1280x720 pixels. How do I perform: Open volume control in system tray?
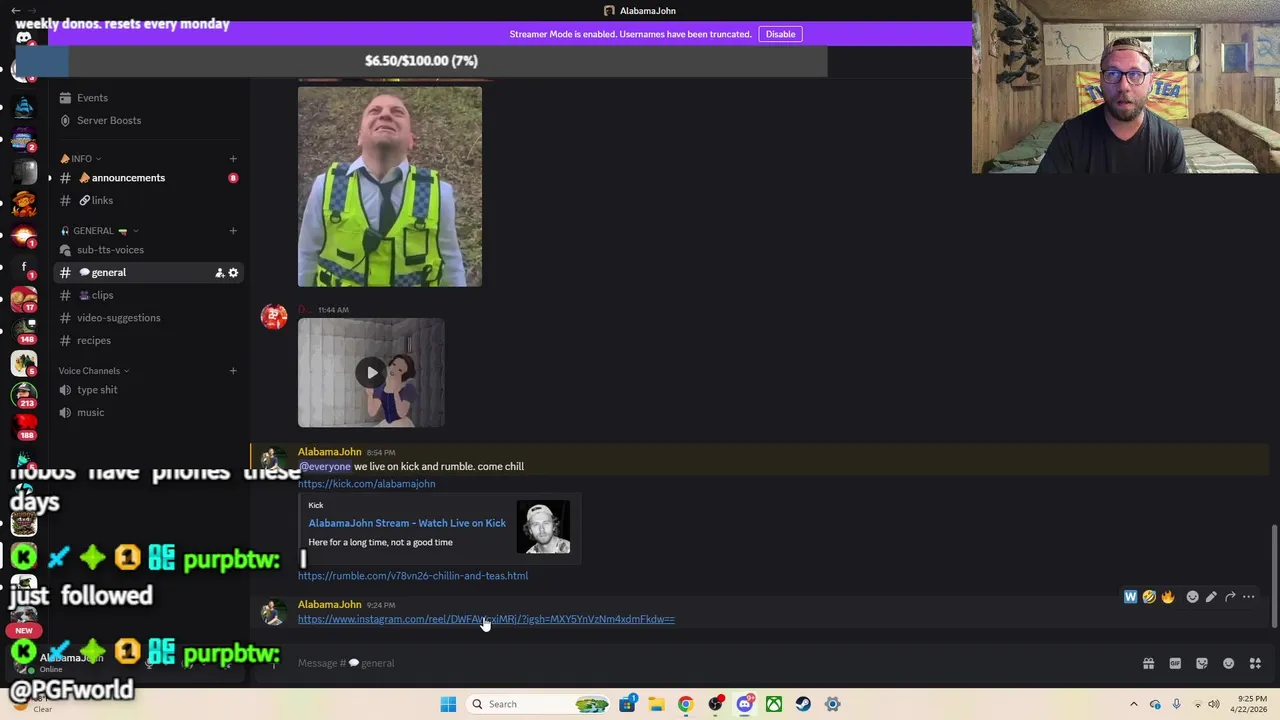click(x=1214, y=704)
